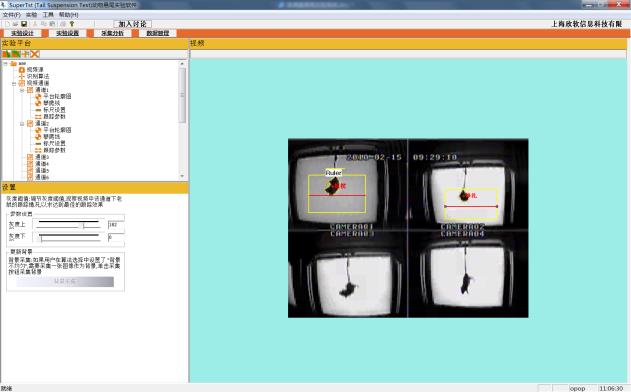The width and height of the screenshot is (631, 392).
Task: Click the save disk icon in toolbar
Action: [24, 24]
